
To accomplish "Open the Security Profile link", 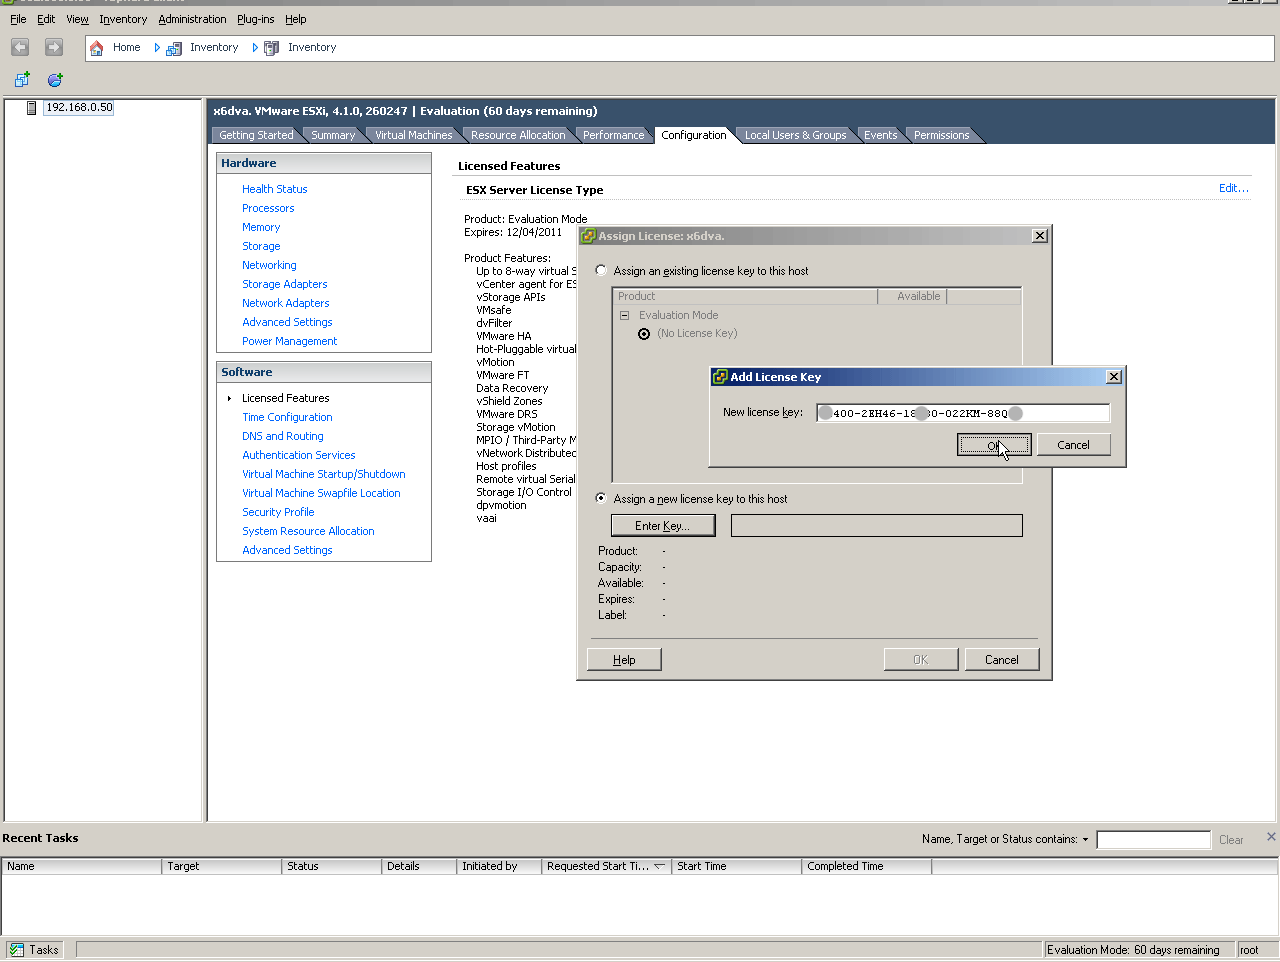I will tap(278, 512).
